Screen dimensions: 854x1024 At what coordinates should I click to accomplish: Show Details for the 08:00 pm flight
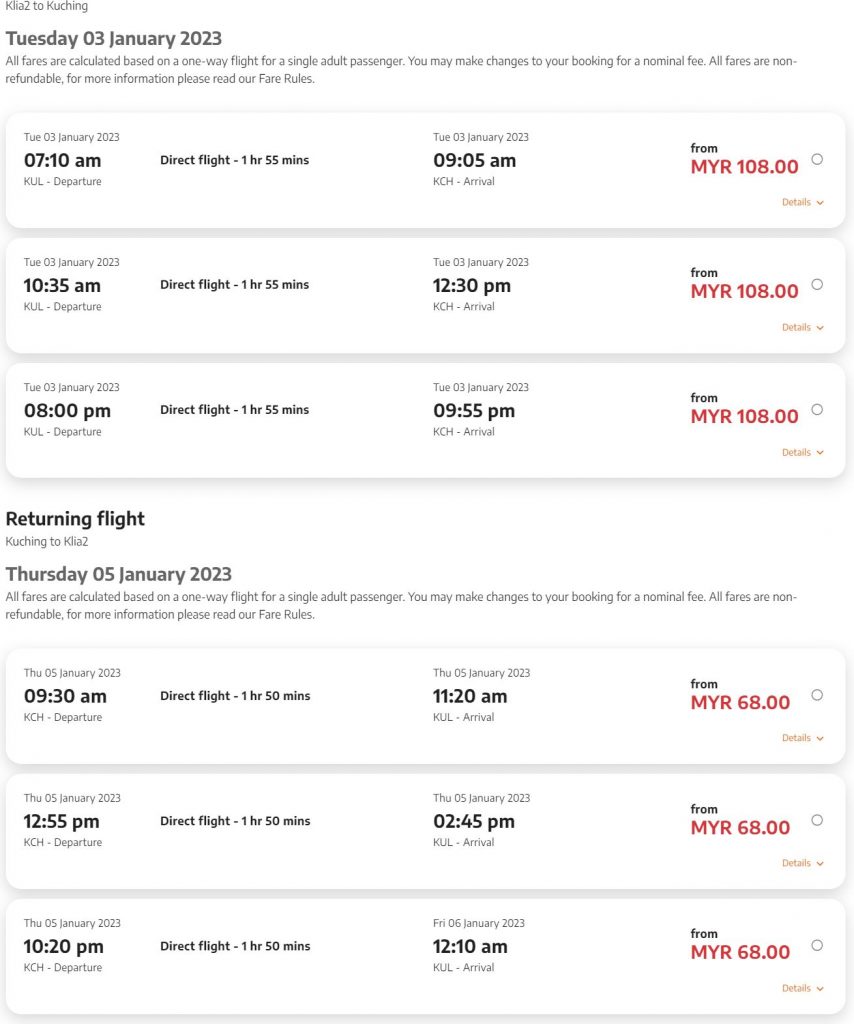coord(802,452)
